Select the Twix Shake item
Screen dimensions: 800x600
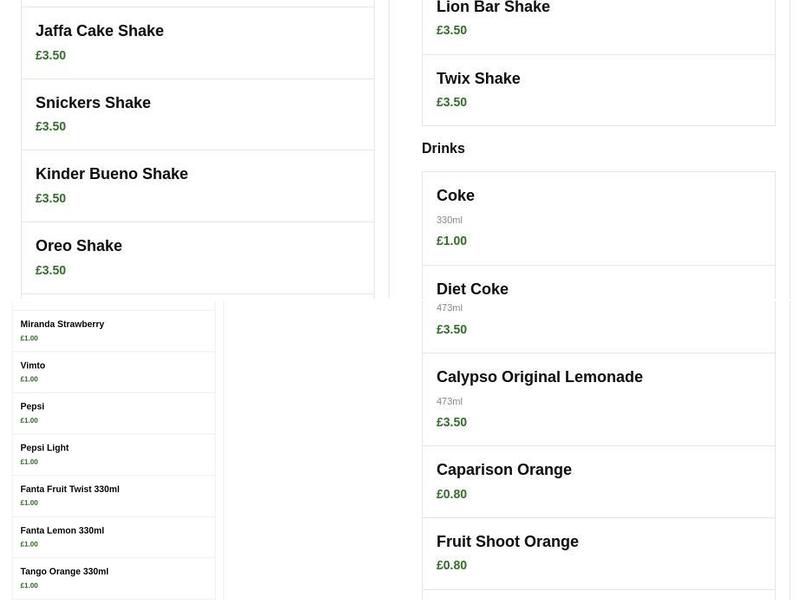coord(598,89)
